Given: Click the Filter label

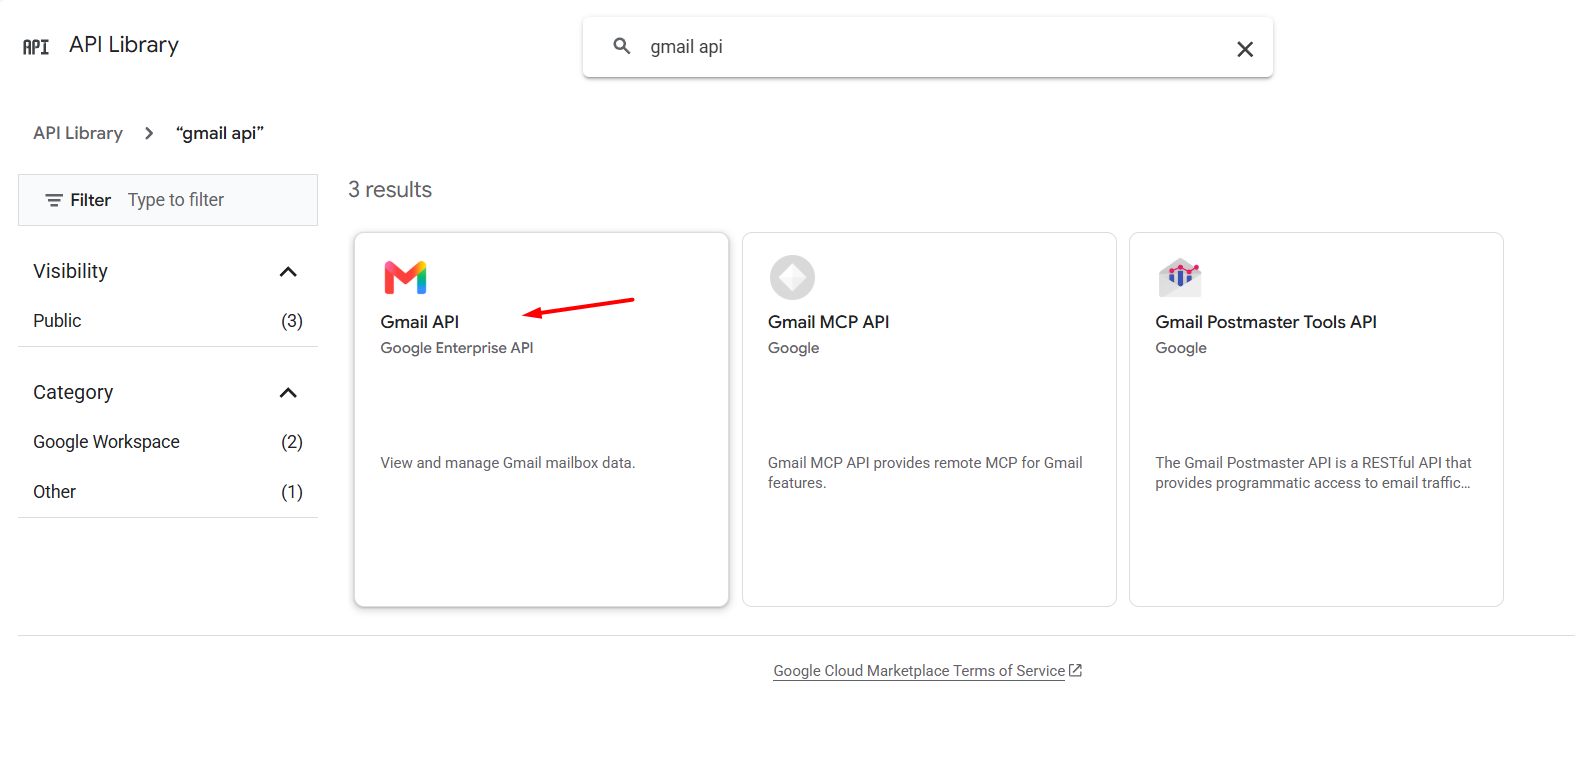Looking at the screenshot, I should [90, 200].
